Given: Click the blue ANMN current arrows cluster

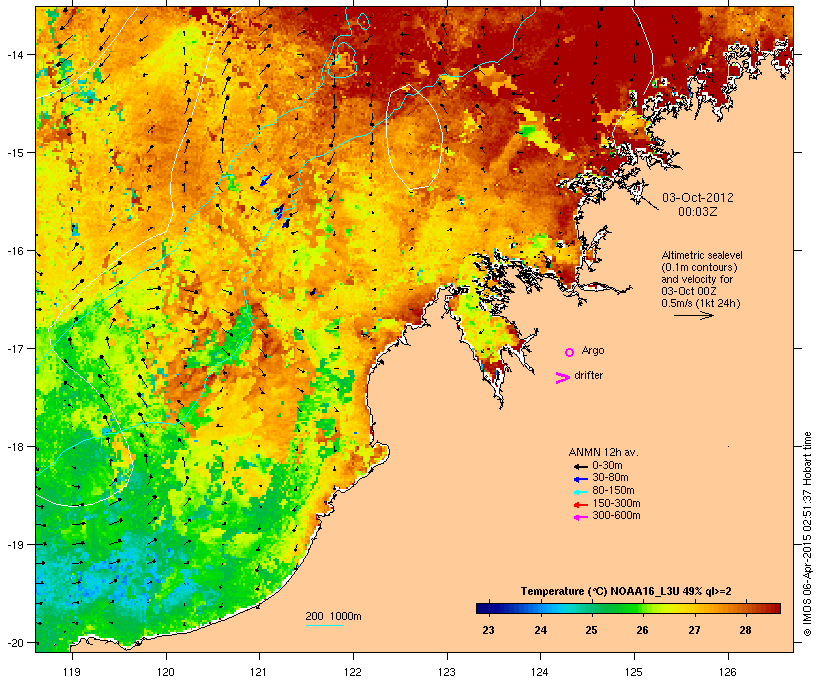Looking at the screenshot, I should (x=275, y=201).
